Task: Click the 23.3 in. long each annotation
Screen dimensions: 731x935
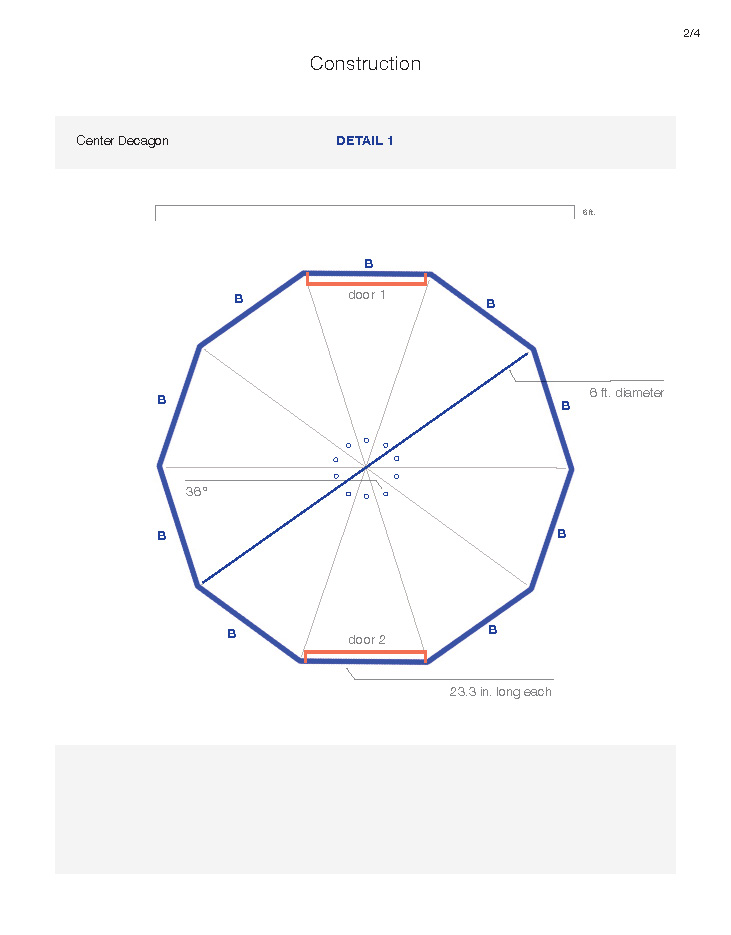Action: point(500,692)
